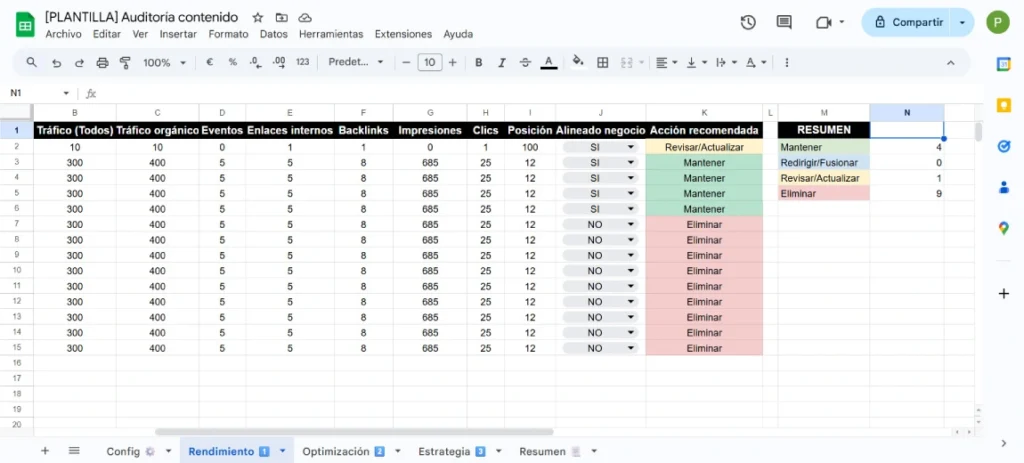The height and width of the screenshot is (463, 1024).
Task: Click the font size input field
Action: click(429, 63)
